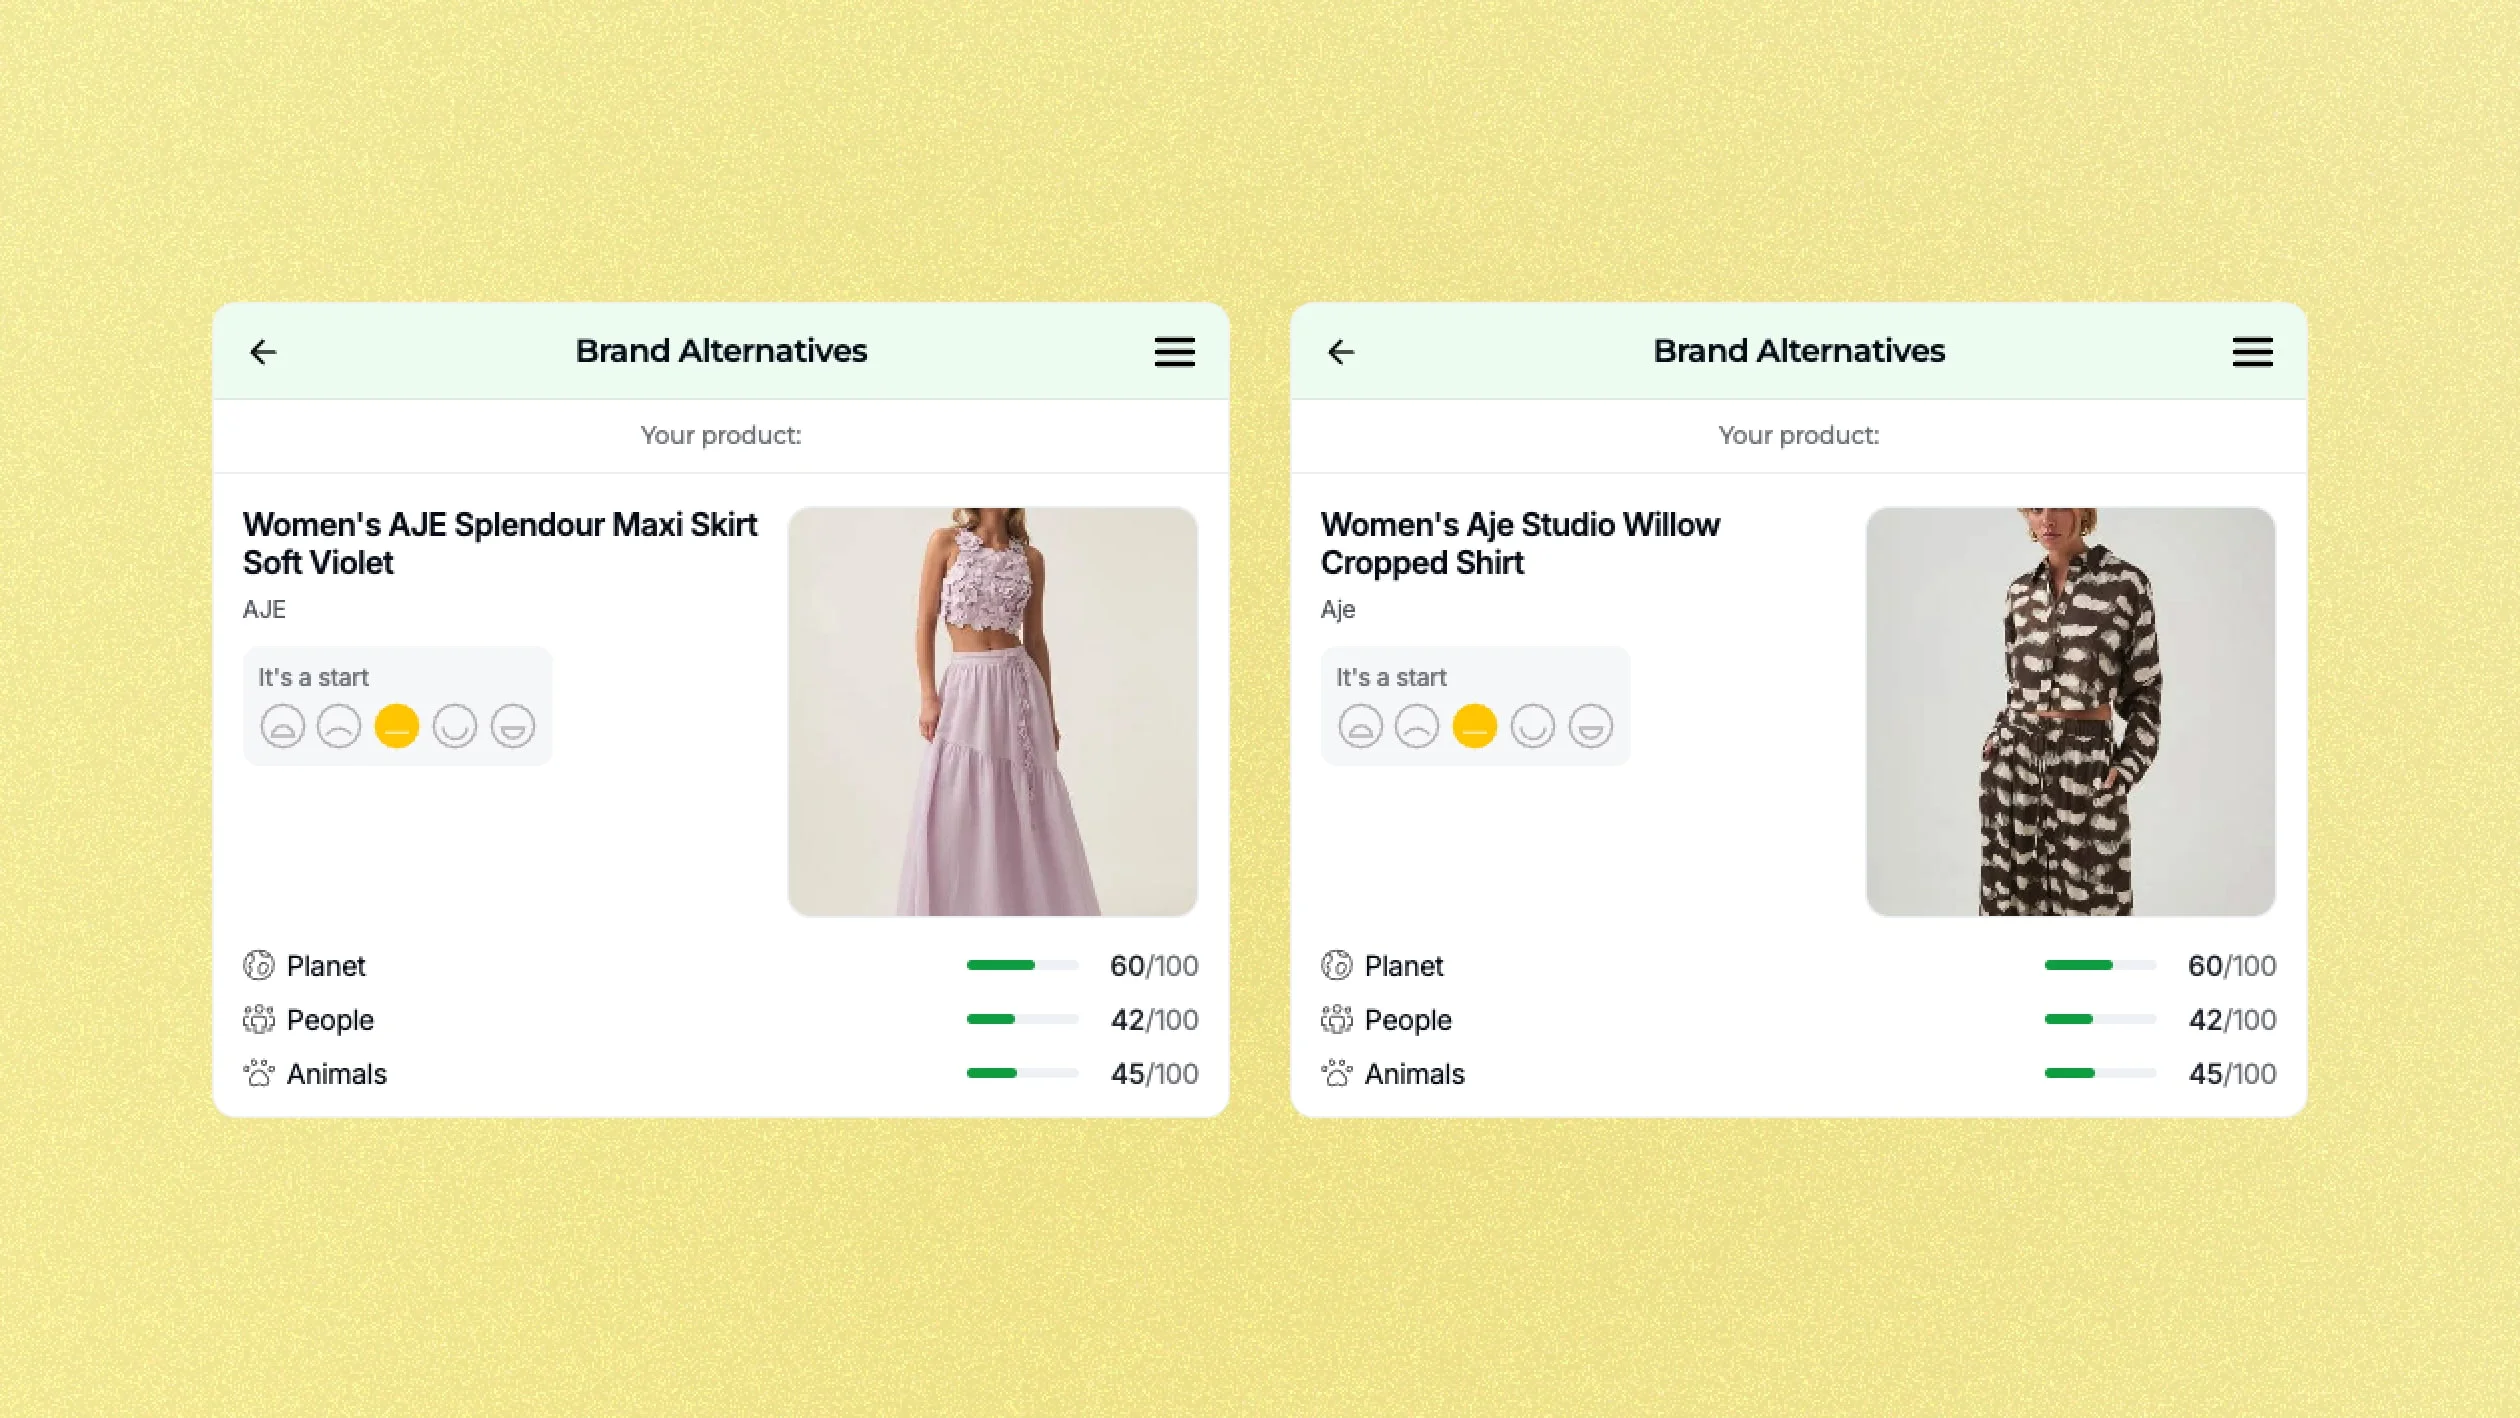
Task: Click the Animals paw icon on the cropped shirt card
Action: click(1335, 1073)
